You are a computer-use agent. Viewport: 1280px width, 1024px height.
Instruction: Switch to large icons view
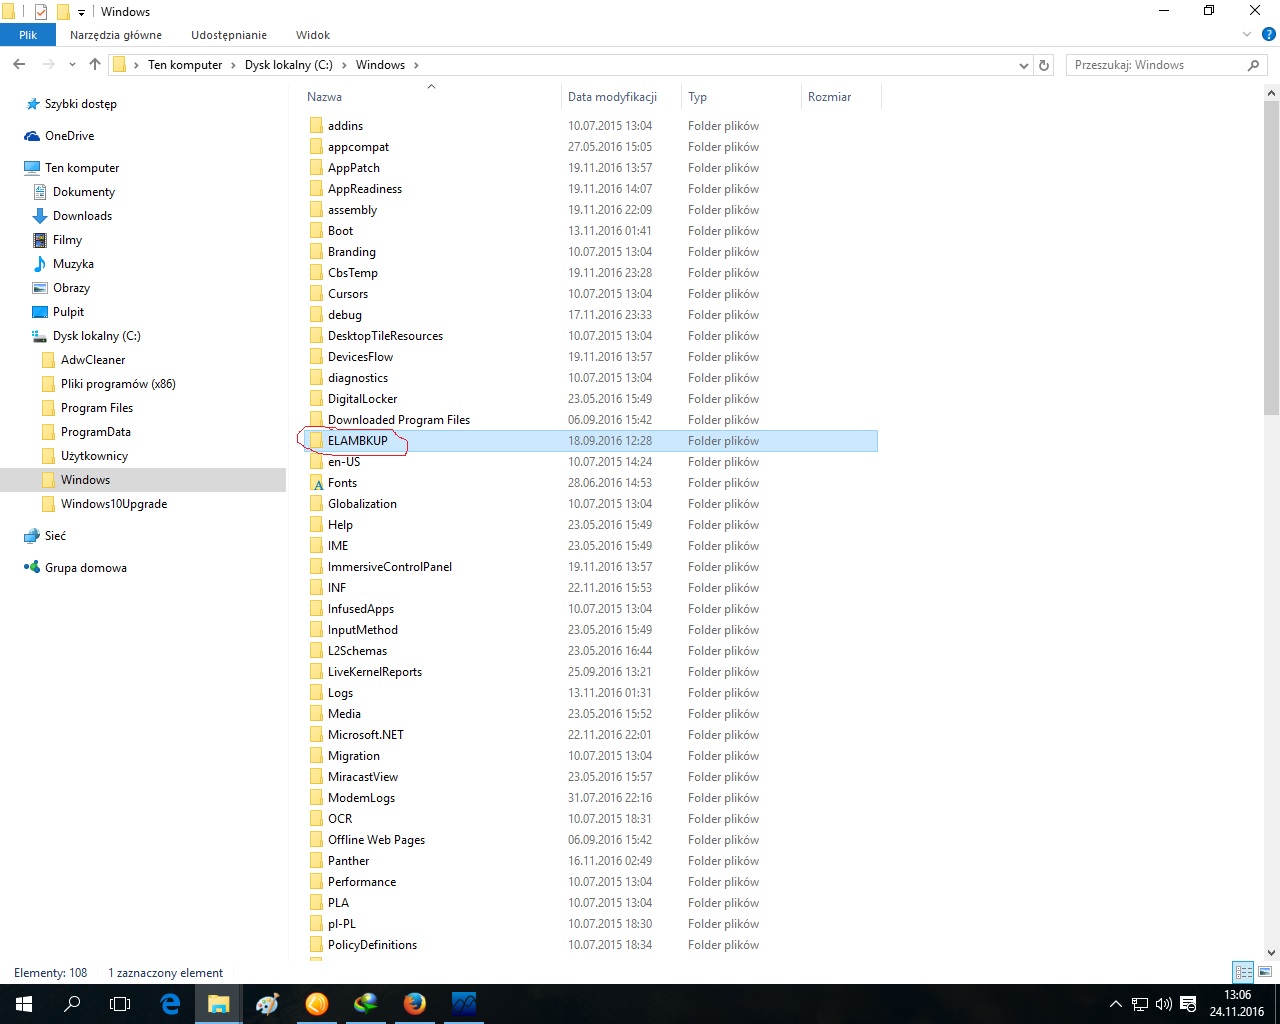1265,972
